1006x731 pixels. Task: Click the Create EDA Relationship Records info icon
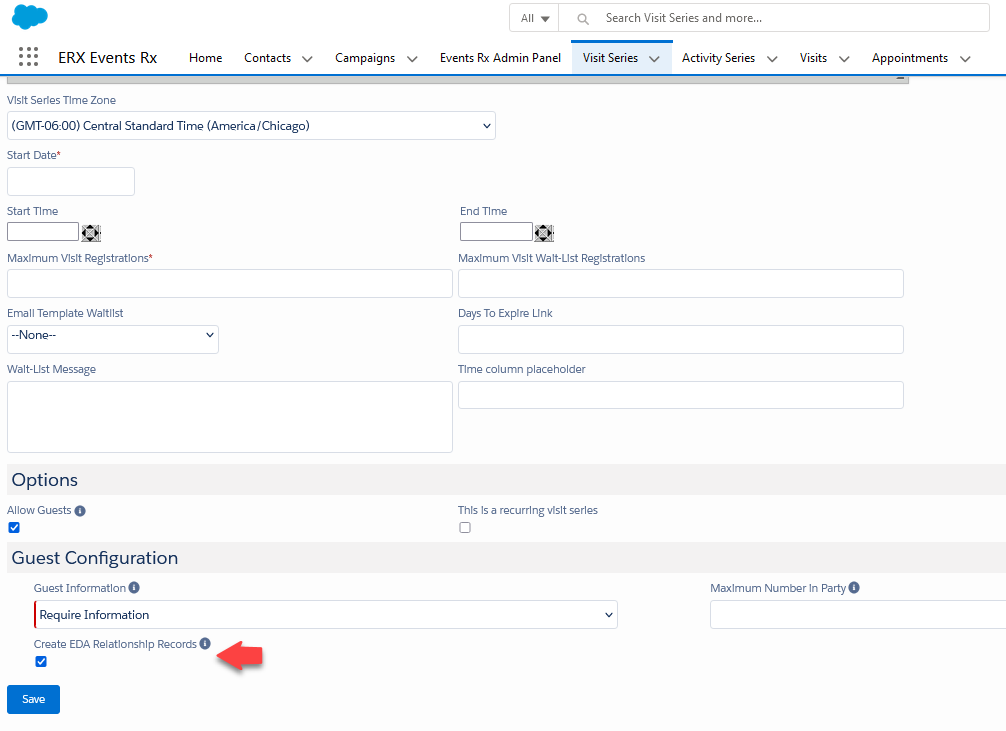click(205, 644)
